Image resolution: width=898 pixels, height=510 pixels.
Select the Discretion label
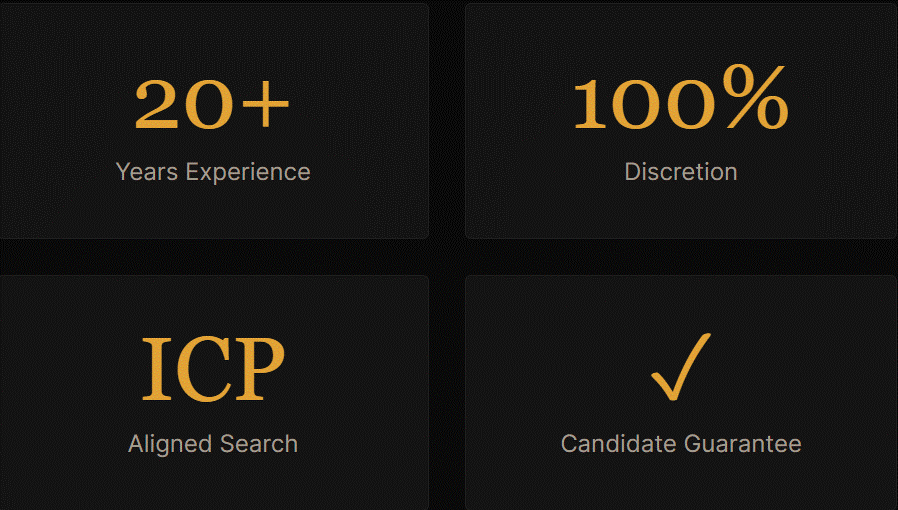(x=681, y=172)
